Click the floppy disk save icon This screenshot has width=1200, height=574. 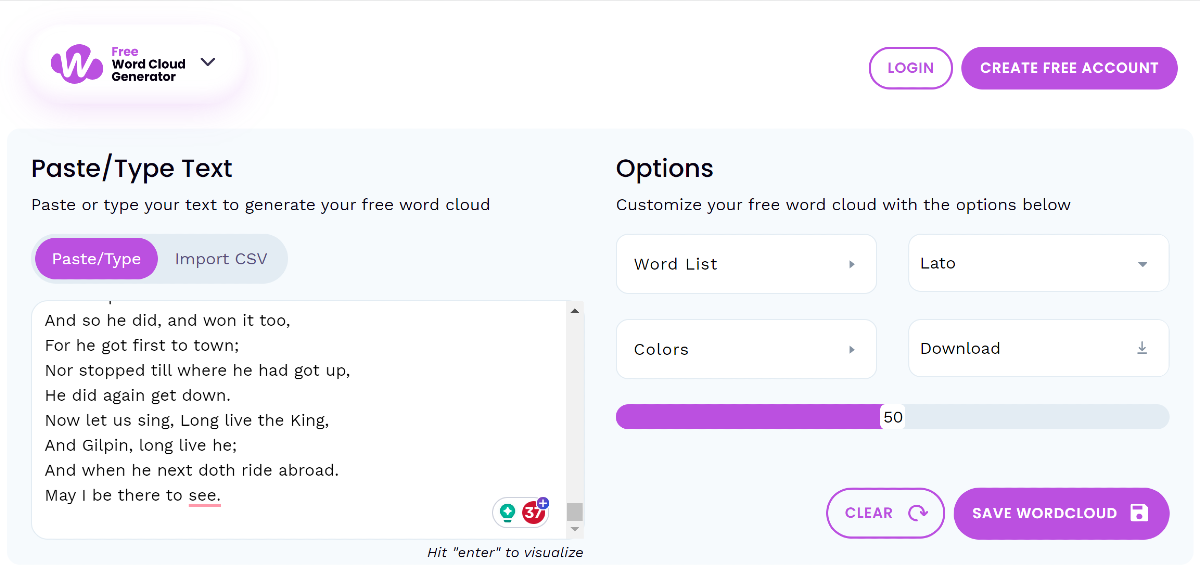(x=1139, y=513)
